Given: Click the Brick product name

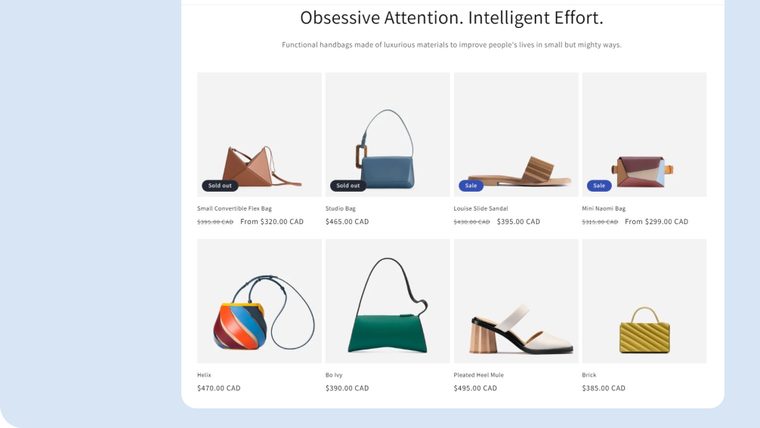Looking at the screenshot, I should click(589, 375).
